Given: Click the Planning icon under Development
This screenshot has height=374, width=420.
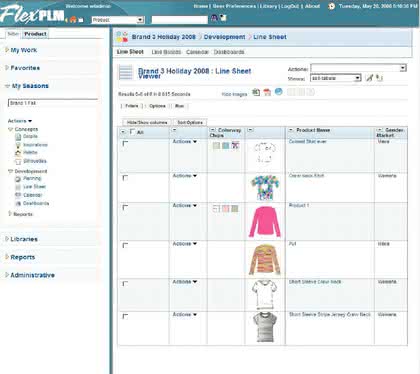Looking at the screenshot, I should tap(18, 179).
